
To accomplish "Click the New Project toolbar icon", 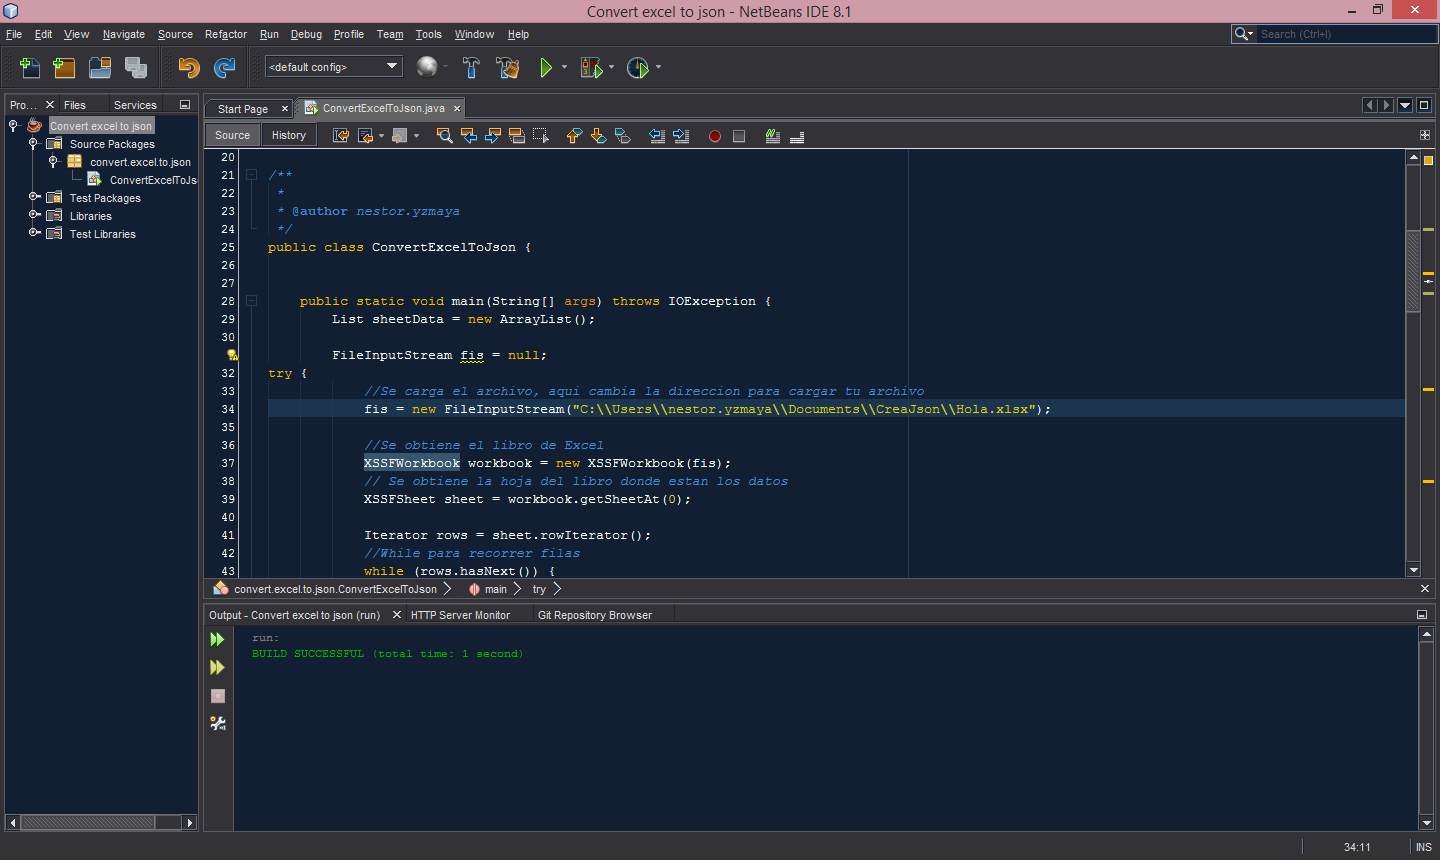I will click(x=64, y=68).
